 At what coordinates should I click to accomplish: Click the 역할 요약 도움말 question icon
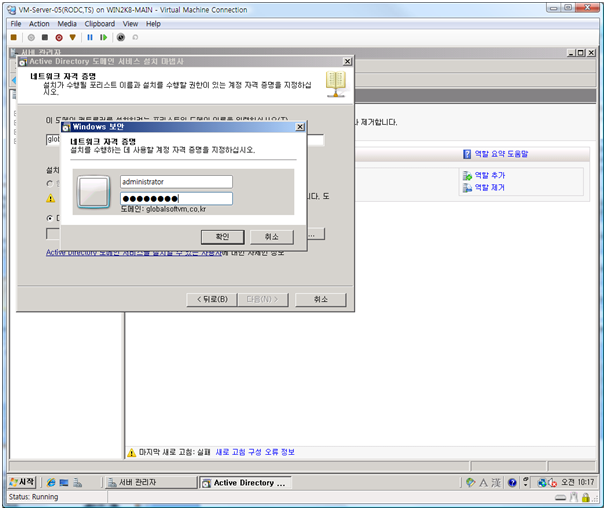[x=467, y=154]
